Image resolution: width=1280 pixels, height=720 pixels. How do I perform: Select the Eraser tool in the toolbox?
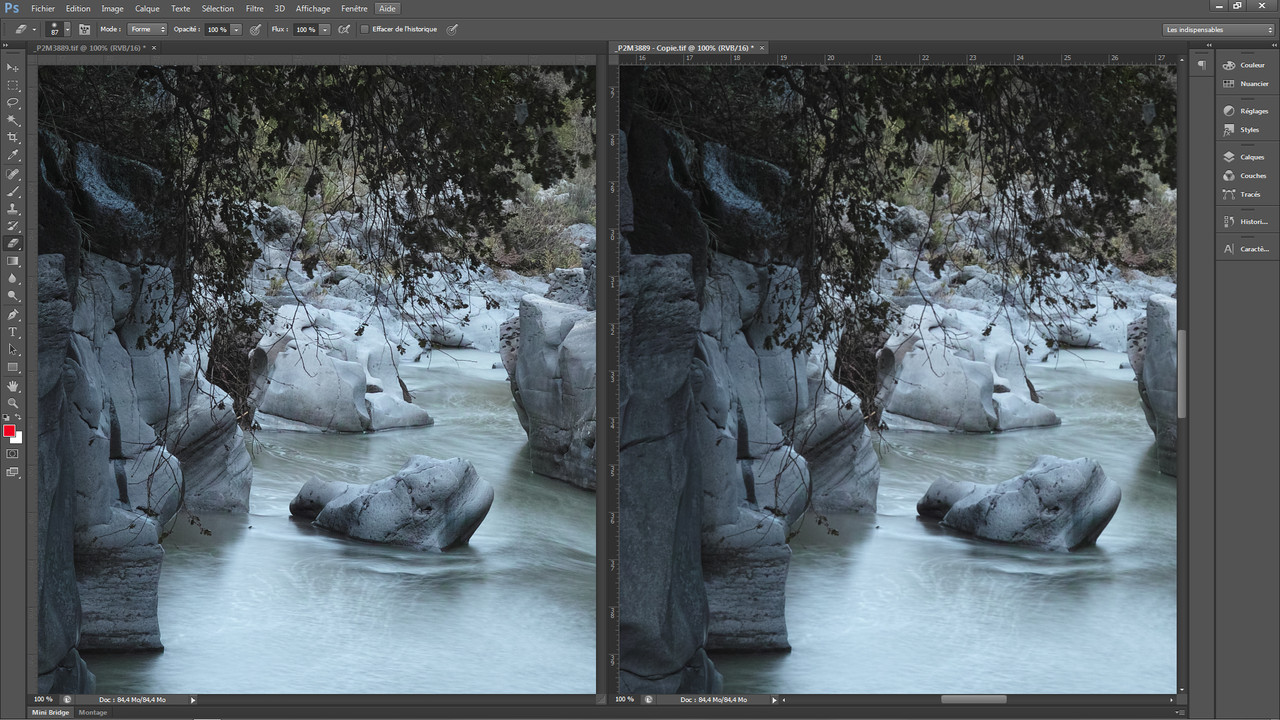(13, 243)
